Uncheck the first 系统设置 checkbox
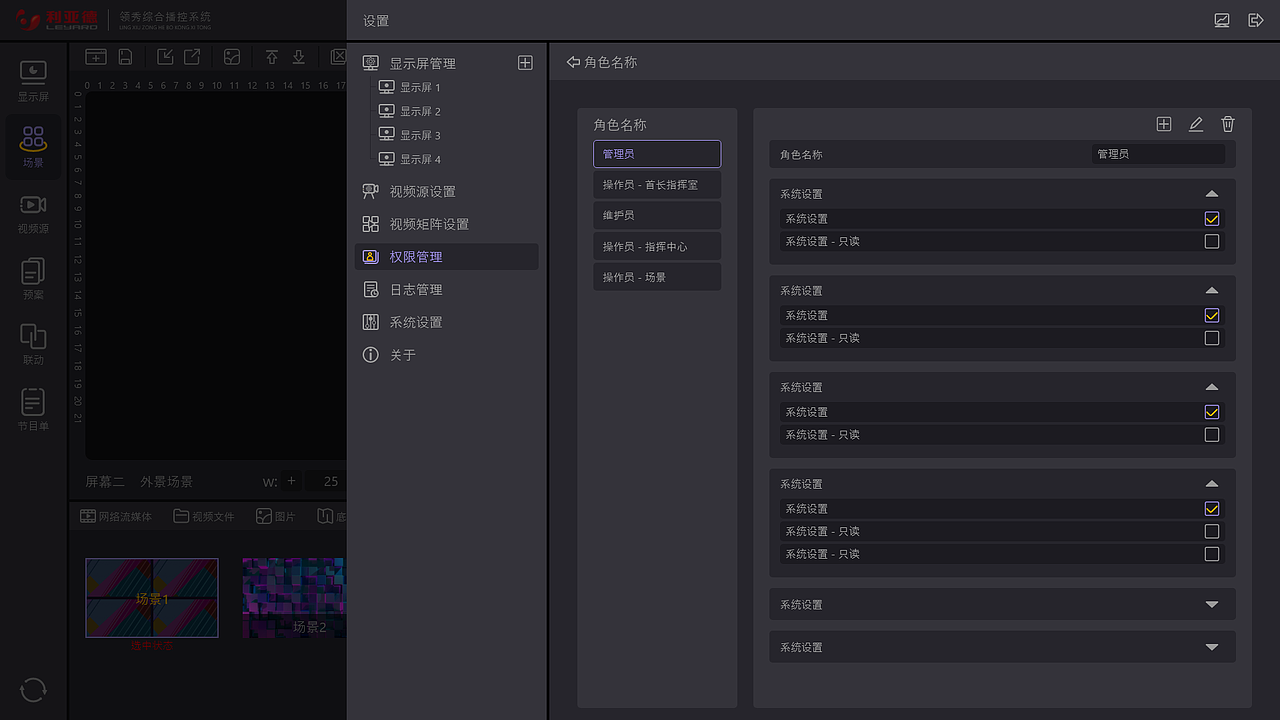This screenshot has width=1280, height=720. click(1211, 218)
